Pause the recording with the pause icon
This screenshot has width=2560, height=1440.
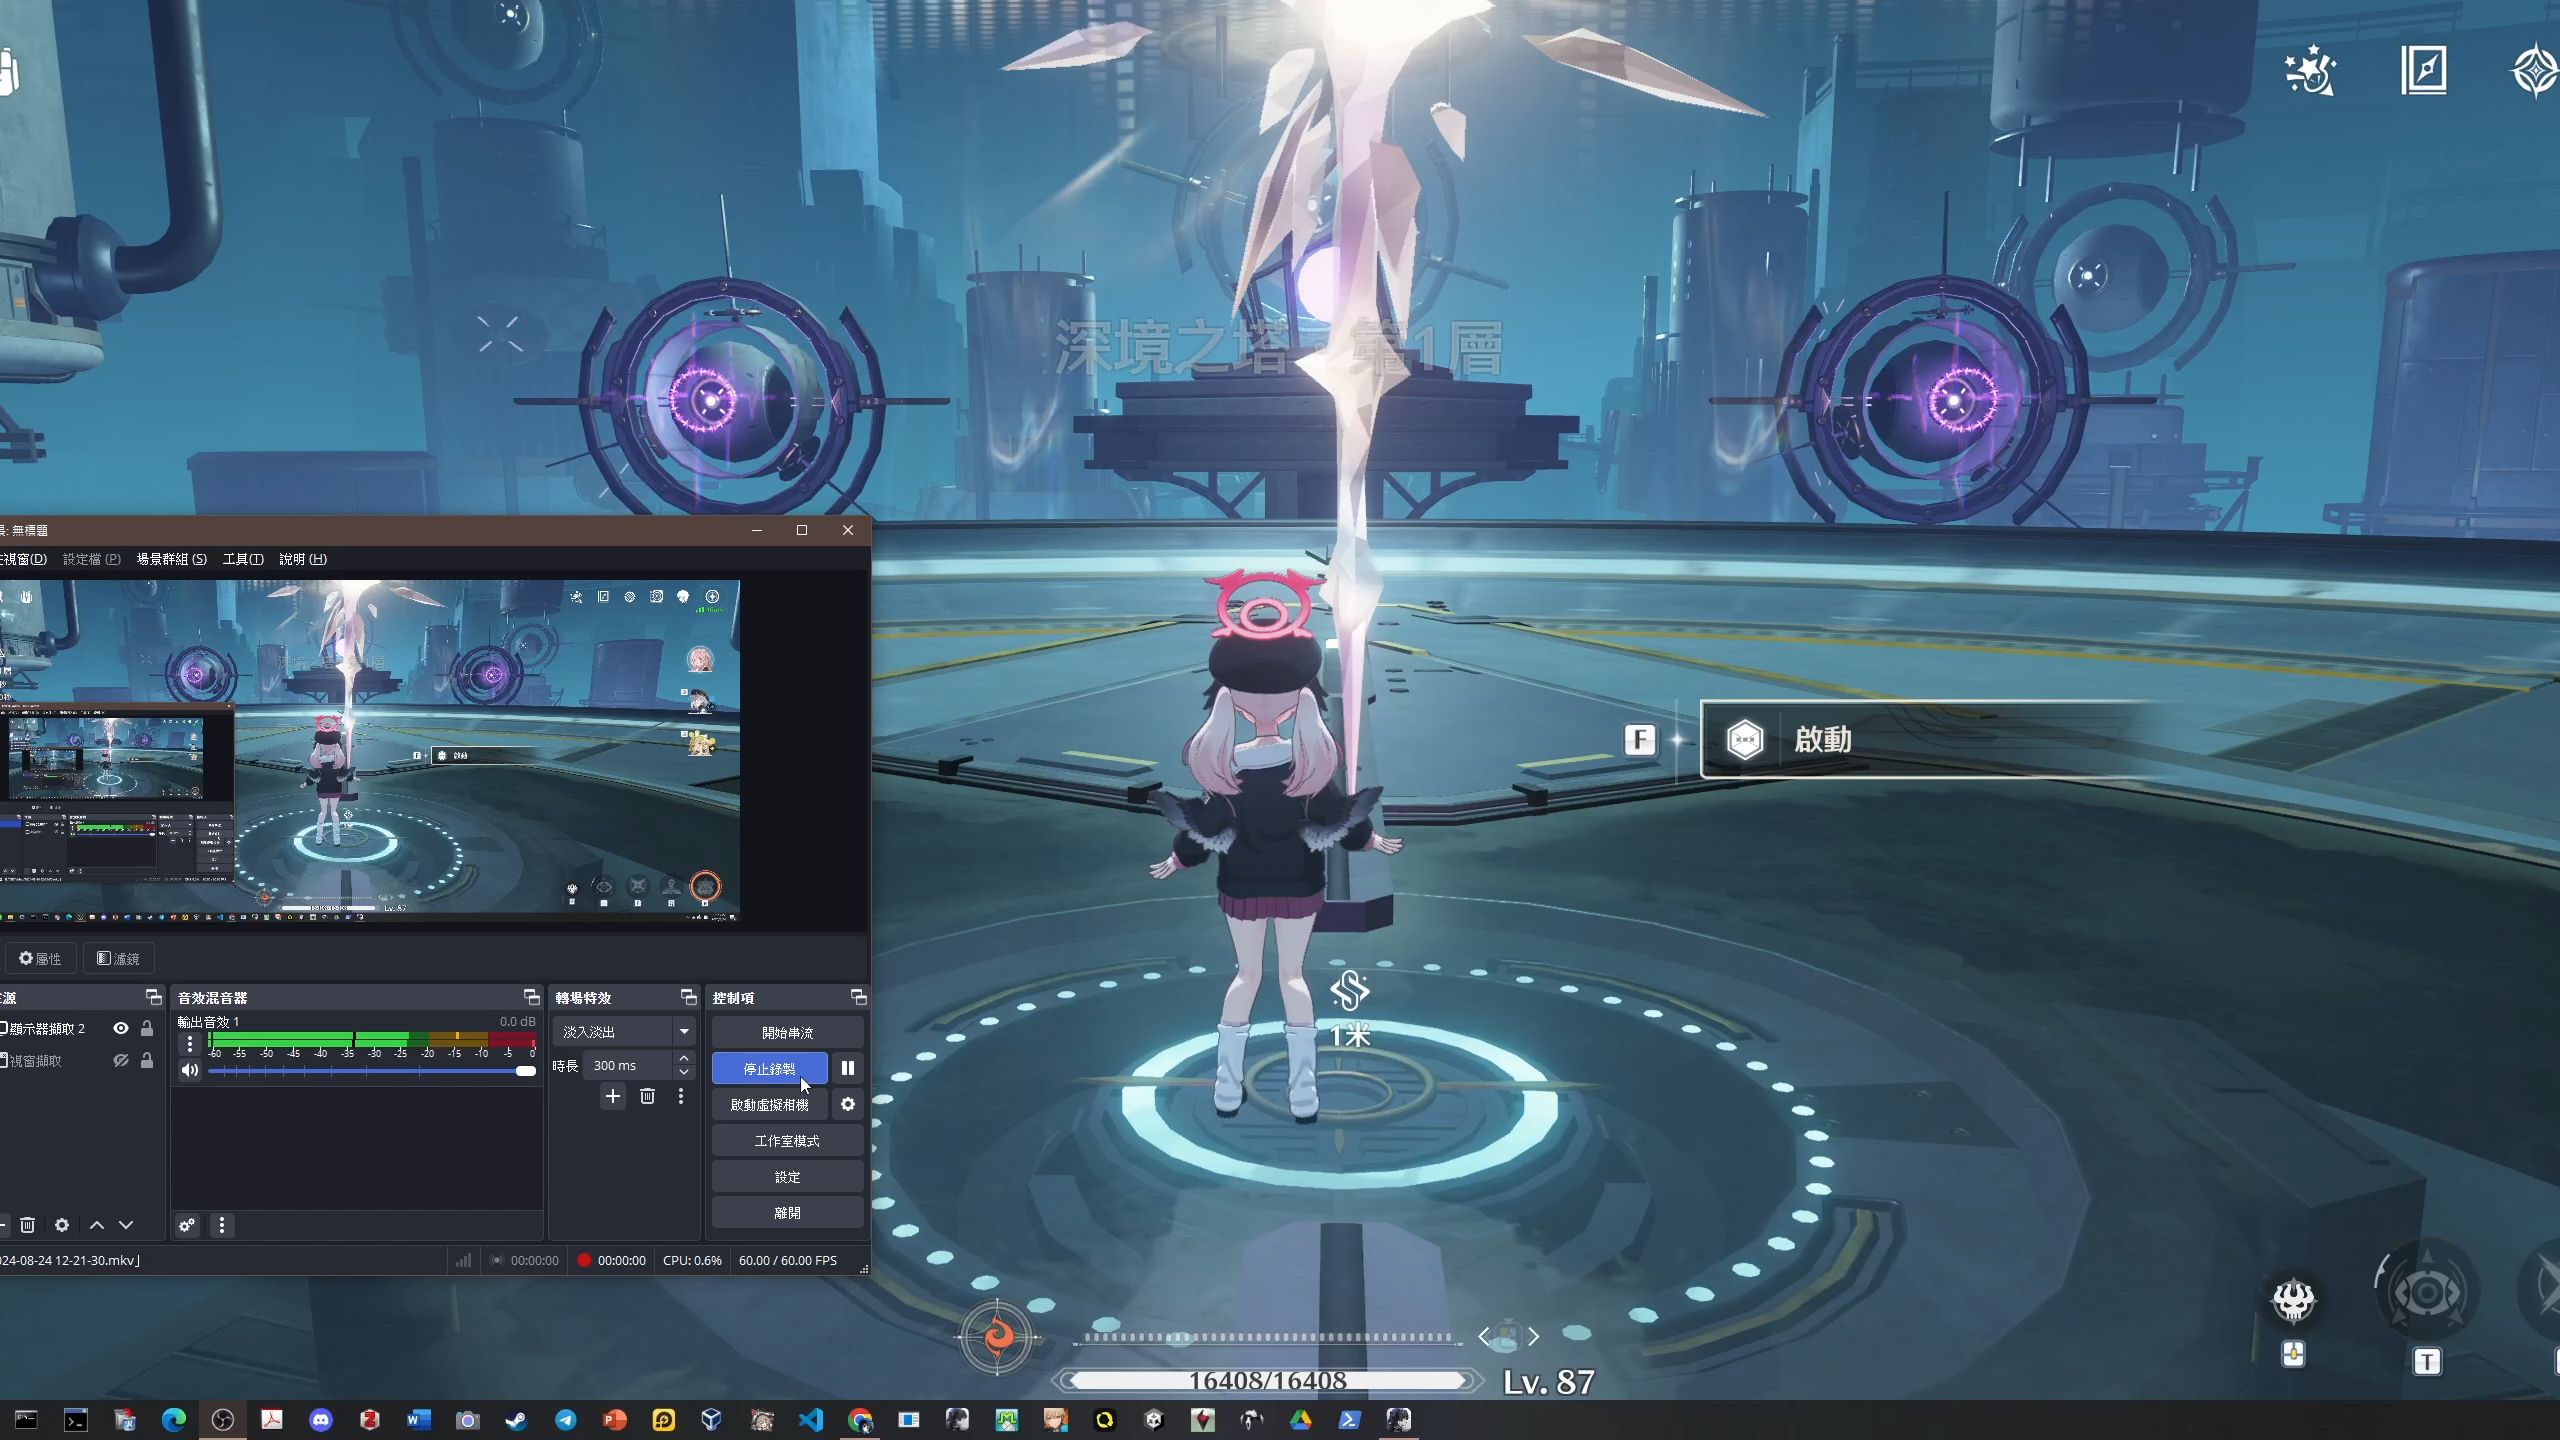point(847,1068)
